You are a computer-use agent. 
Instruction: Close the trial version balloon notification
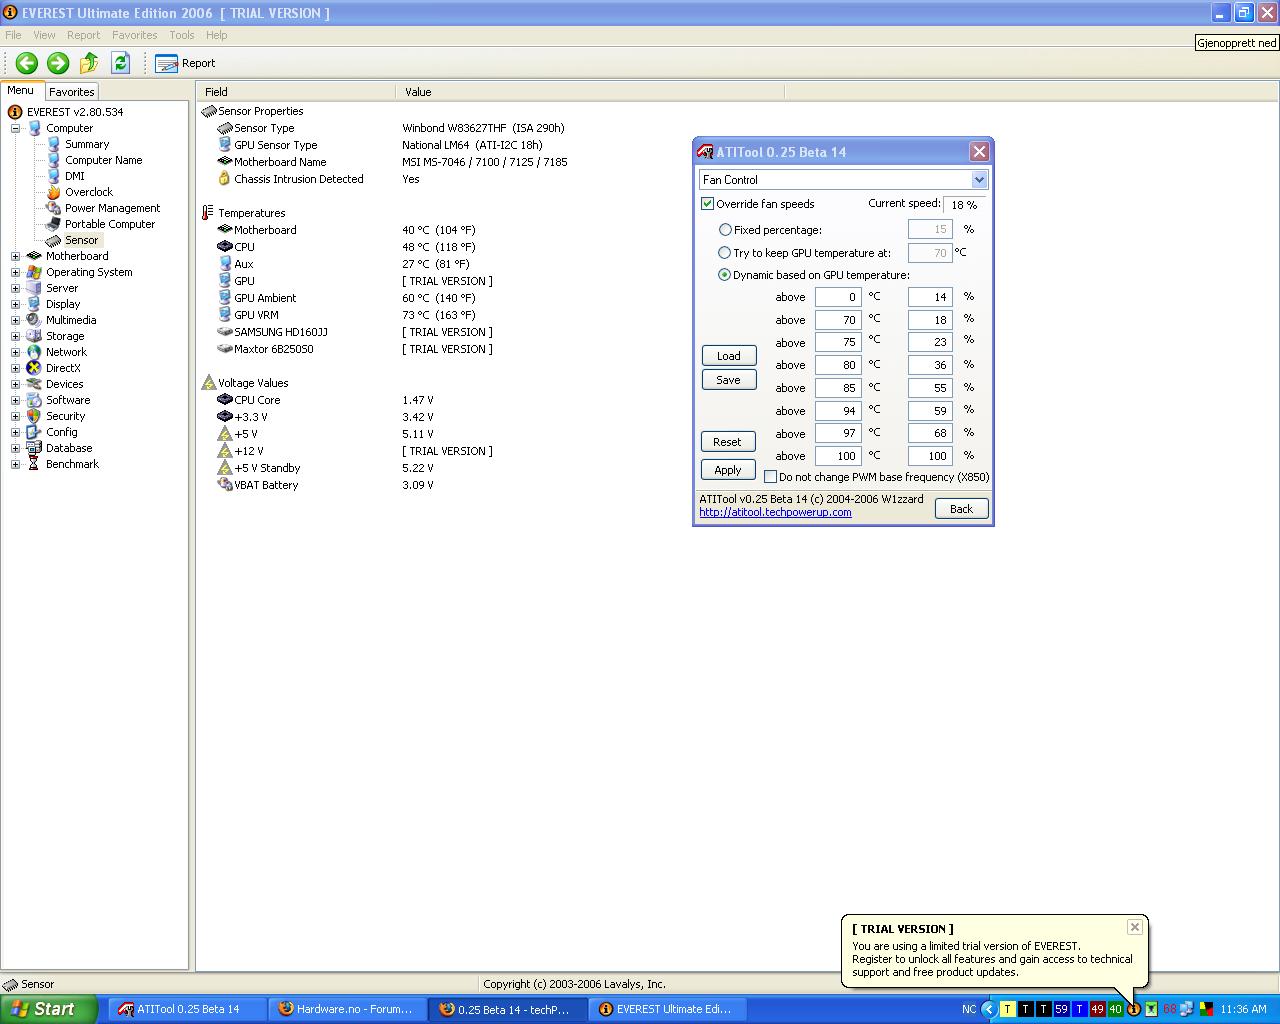1135,927
